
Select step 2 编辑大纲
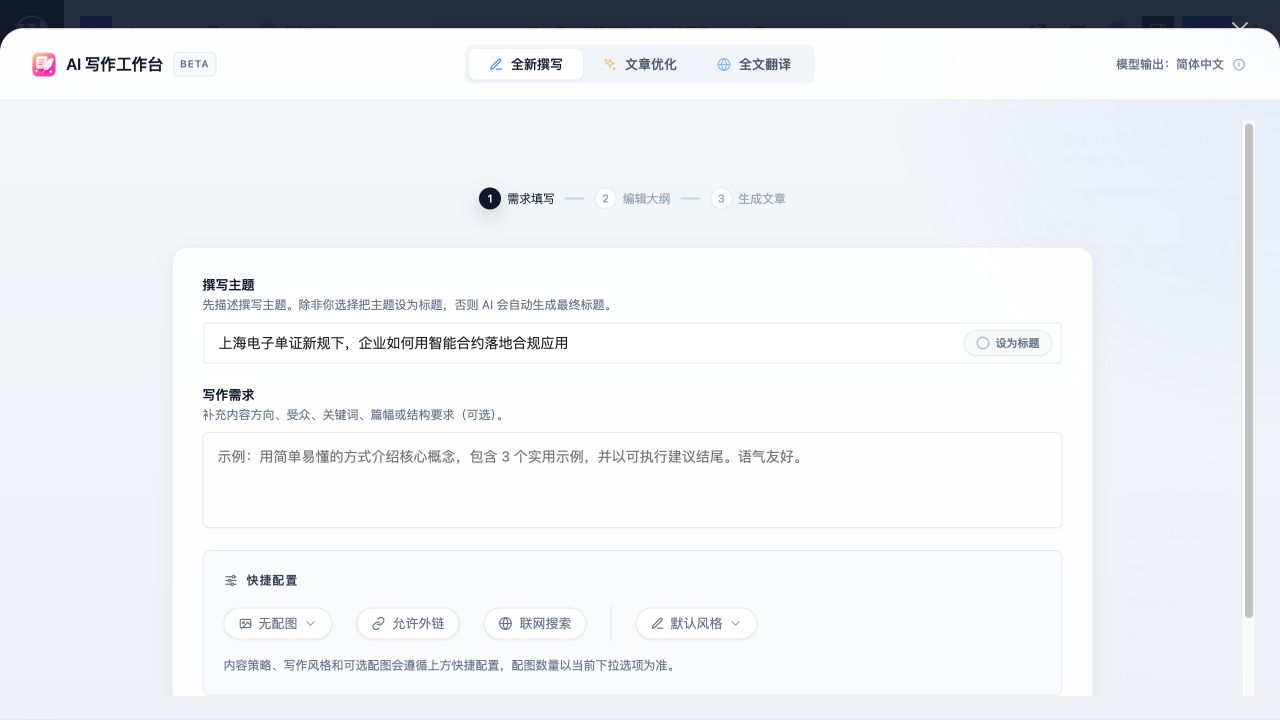pyautogui.click(x=633, y=199)
